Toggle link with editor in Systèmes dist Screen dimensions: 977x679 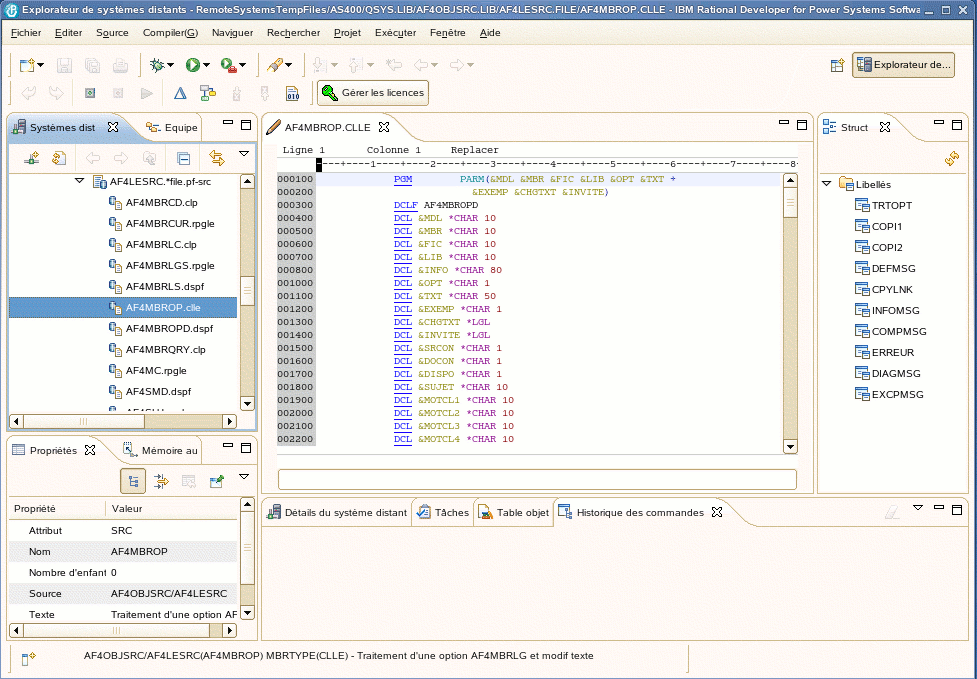click(x=216, y=158)
